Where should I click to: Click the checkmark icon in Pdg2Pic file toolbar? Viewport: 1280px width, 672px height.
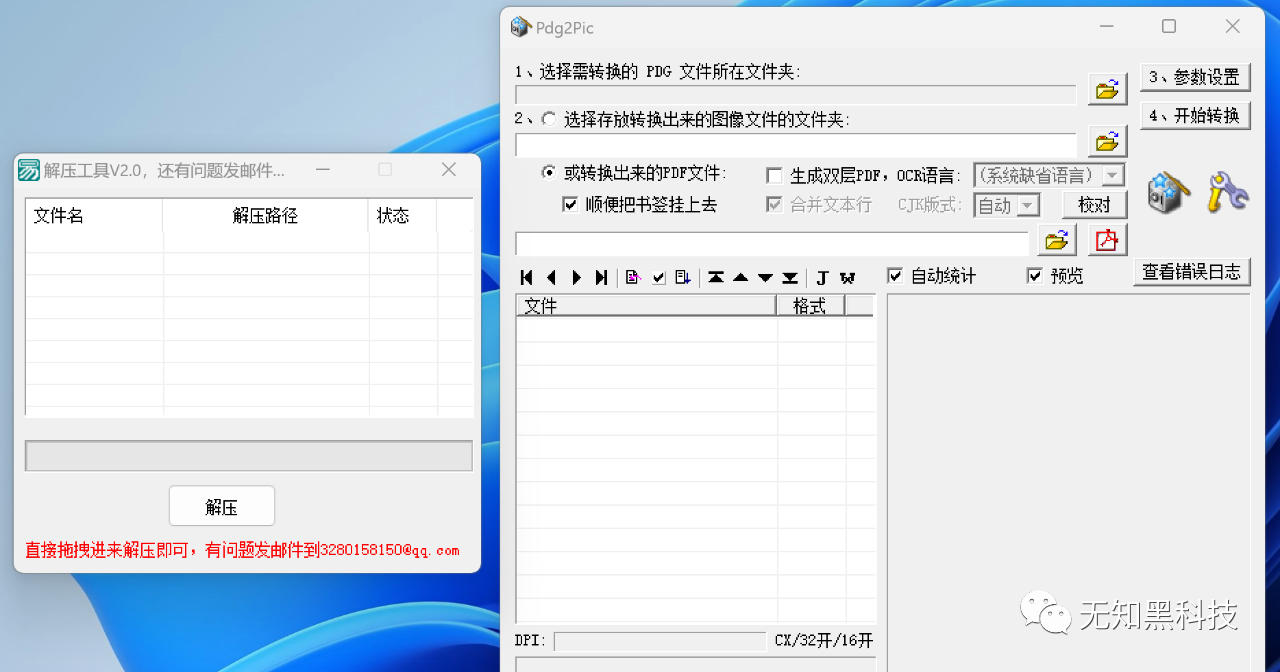coord(658,278)
